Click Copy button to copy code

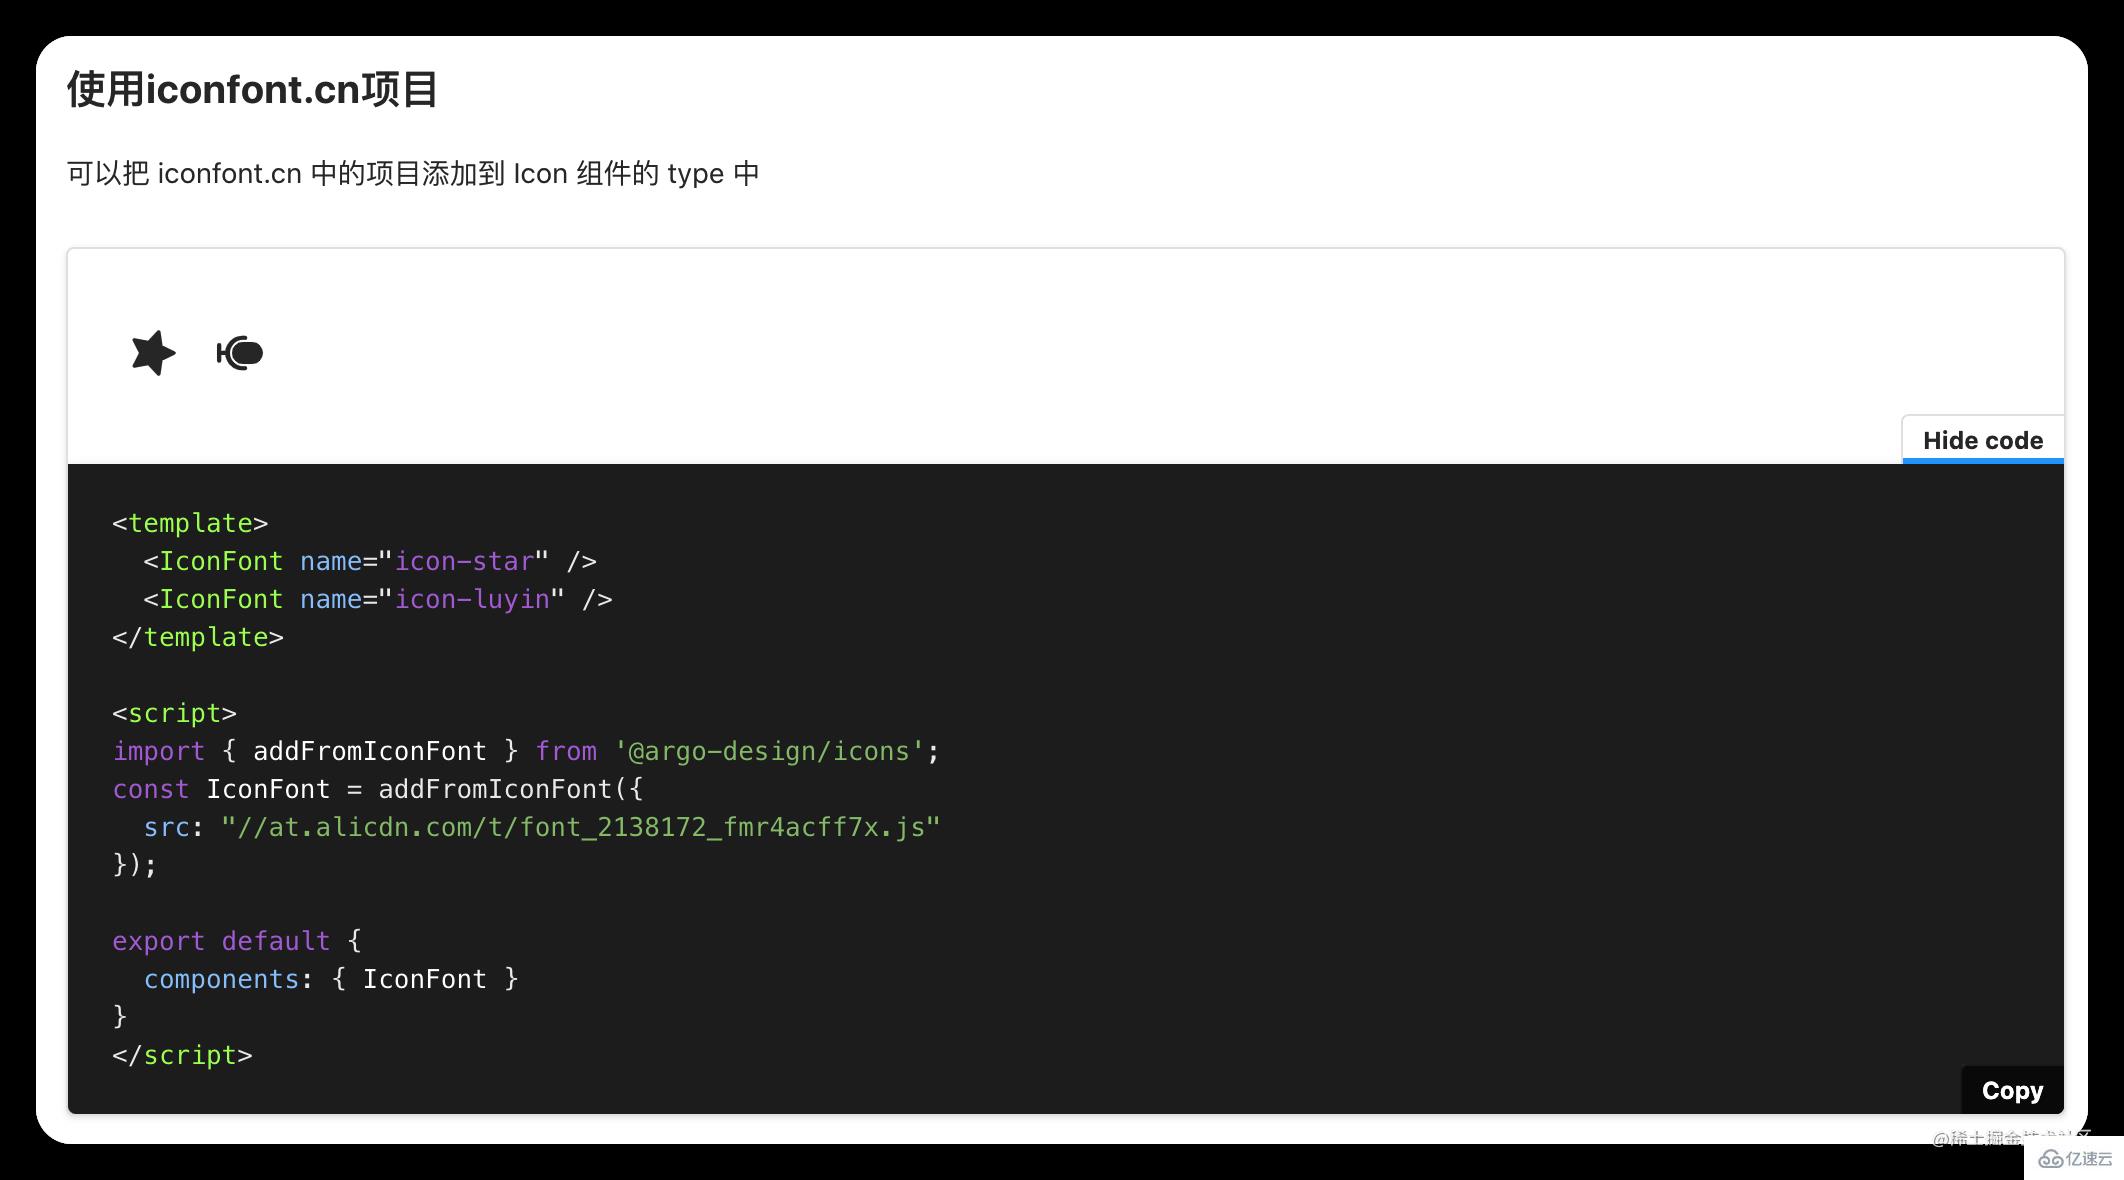pos(2011,1090)
